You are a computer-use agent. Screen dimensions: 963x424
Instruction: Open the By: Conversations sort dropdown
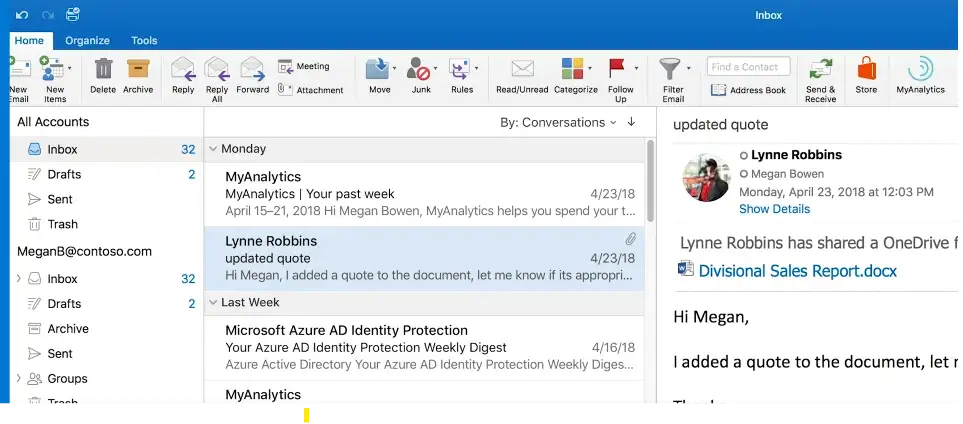pos(558,122)
